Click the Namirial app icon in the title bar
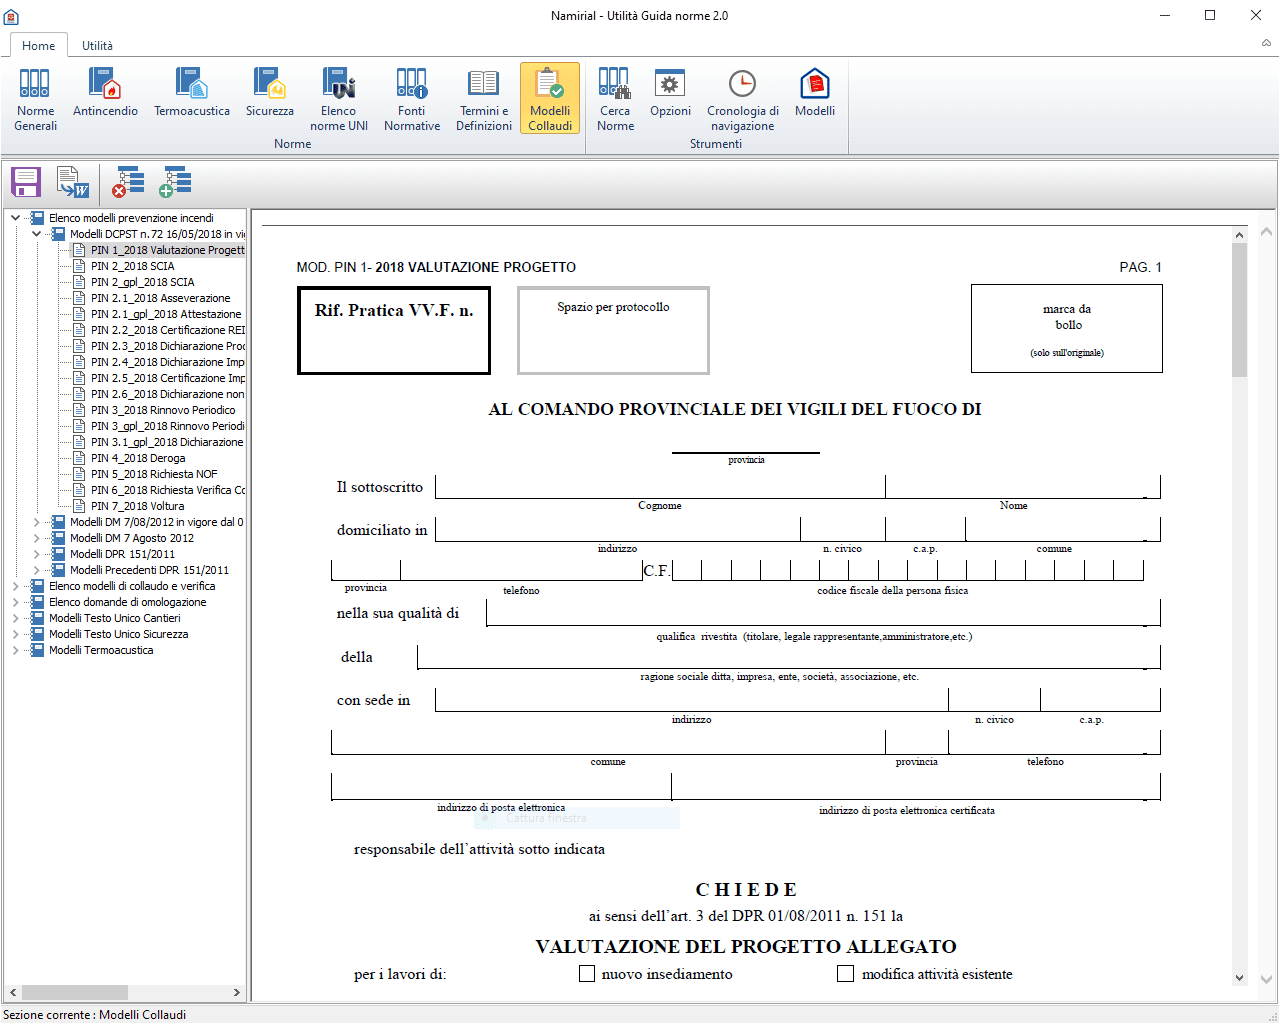Viewport: 1280px width, 1024px height. coord(12,16)
